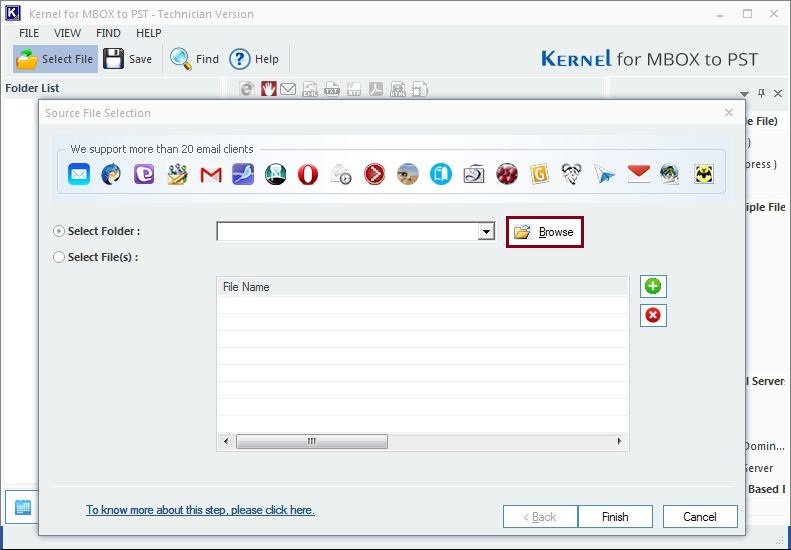The image size is (791, 550).
Task: Click the stop hand icon in preview toolbar
Action: [x=268, y=89]
